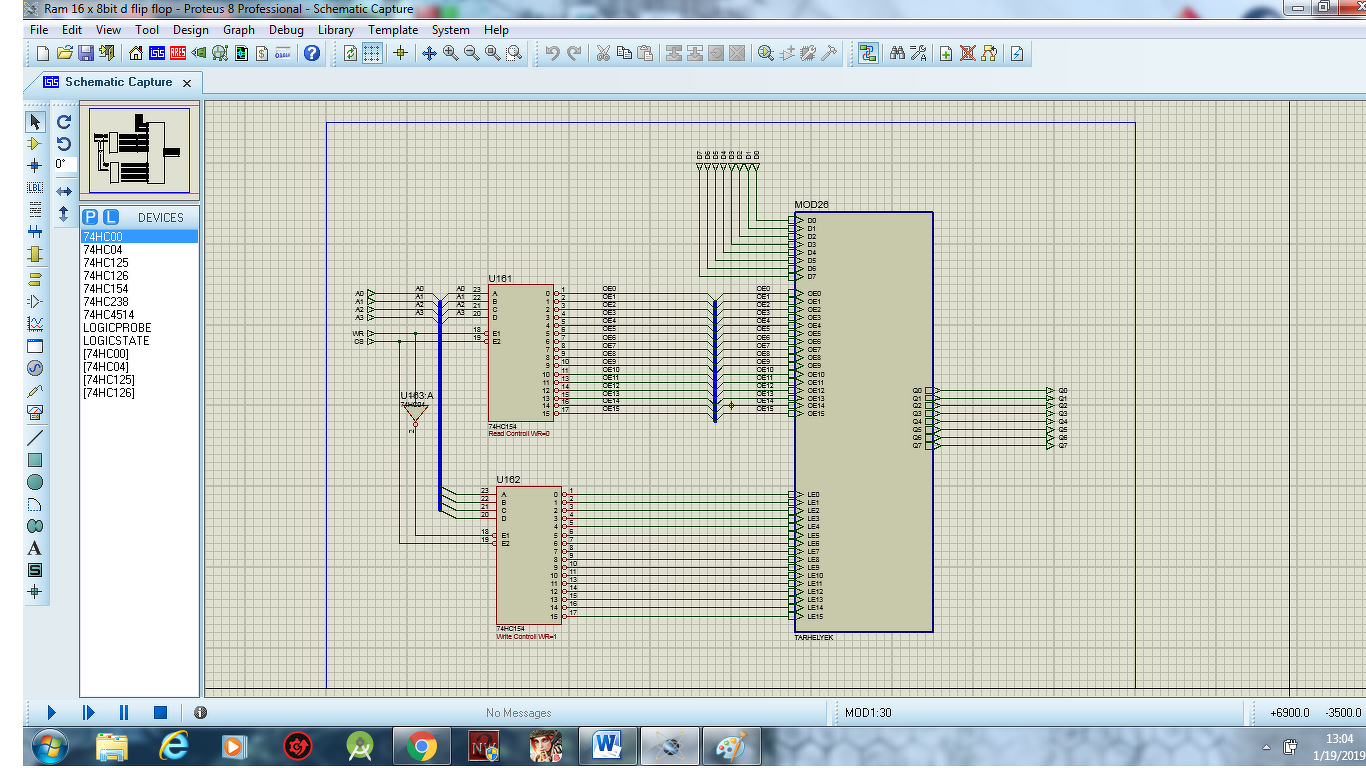Click the binoculars search icon

(x=897, y=53)
